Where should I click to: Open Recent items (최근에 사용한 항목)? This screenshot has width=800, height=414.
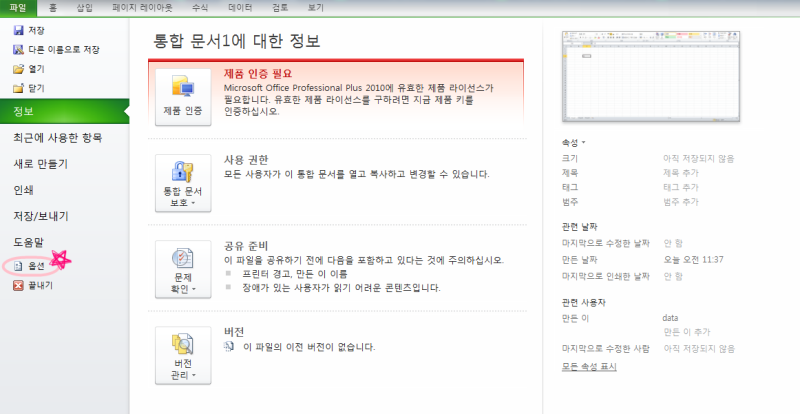pos(58,138)
